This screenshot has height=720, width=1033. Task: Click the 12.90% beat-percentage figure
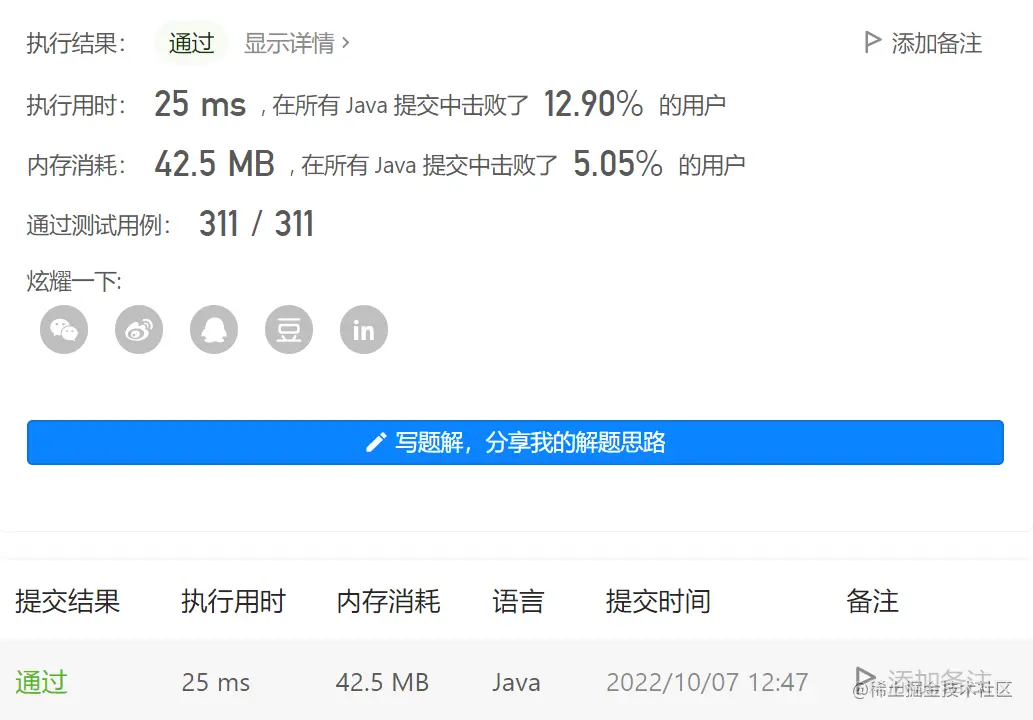[x=593, y=103]
